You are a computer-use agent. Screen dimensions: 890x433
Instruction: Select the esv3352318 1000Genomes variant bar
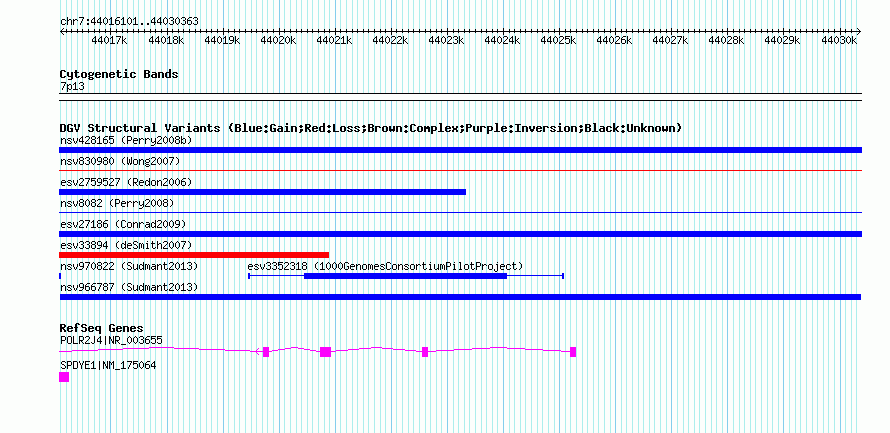pyautogui.click(x=406, y=276)
